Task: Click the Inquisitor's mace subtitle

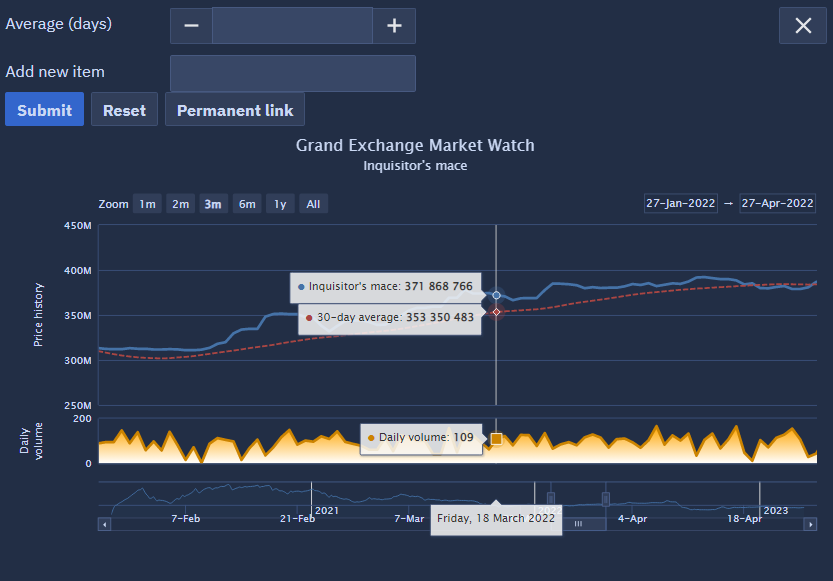Action: tap(415, 166)
